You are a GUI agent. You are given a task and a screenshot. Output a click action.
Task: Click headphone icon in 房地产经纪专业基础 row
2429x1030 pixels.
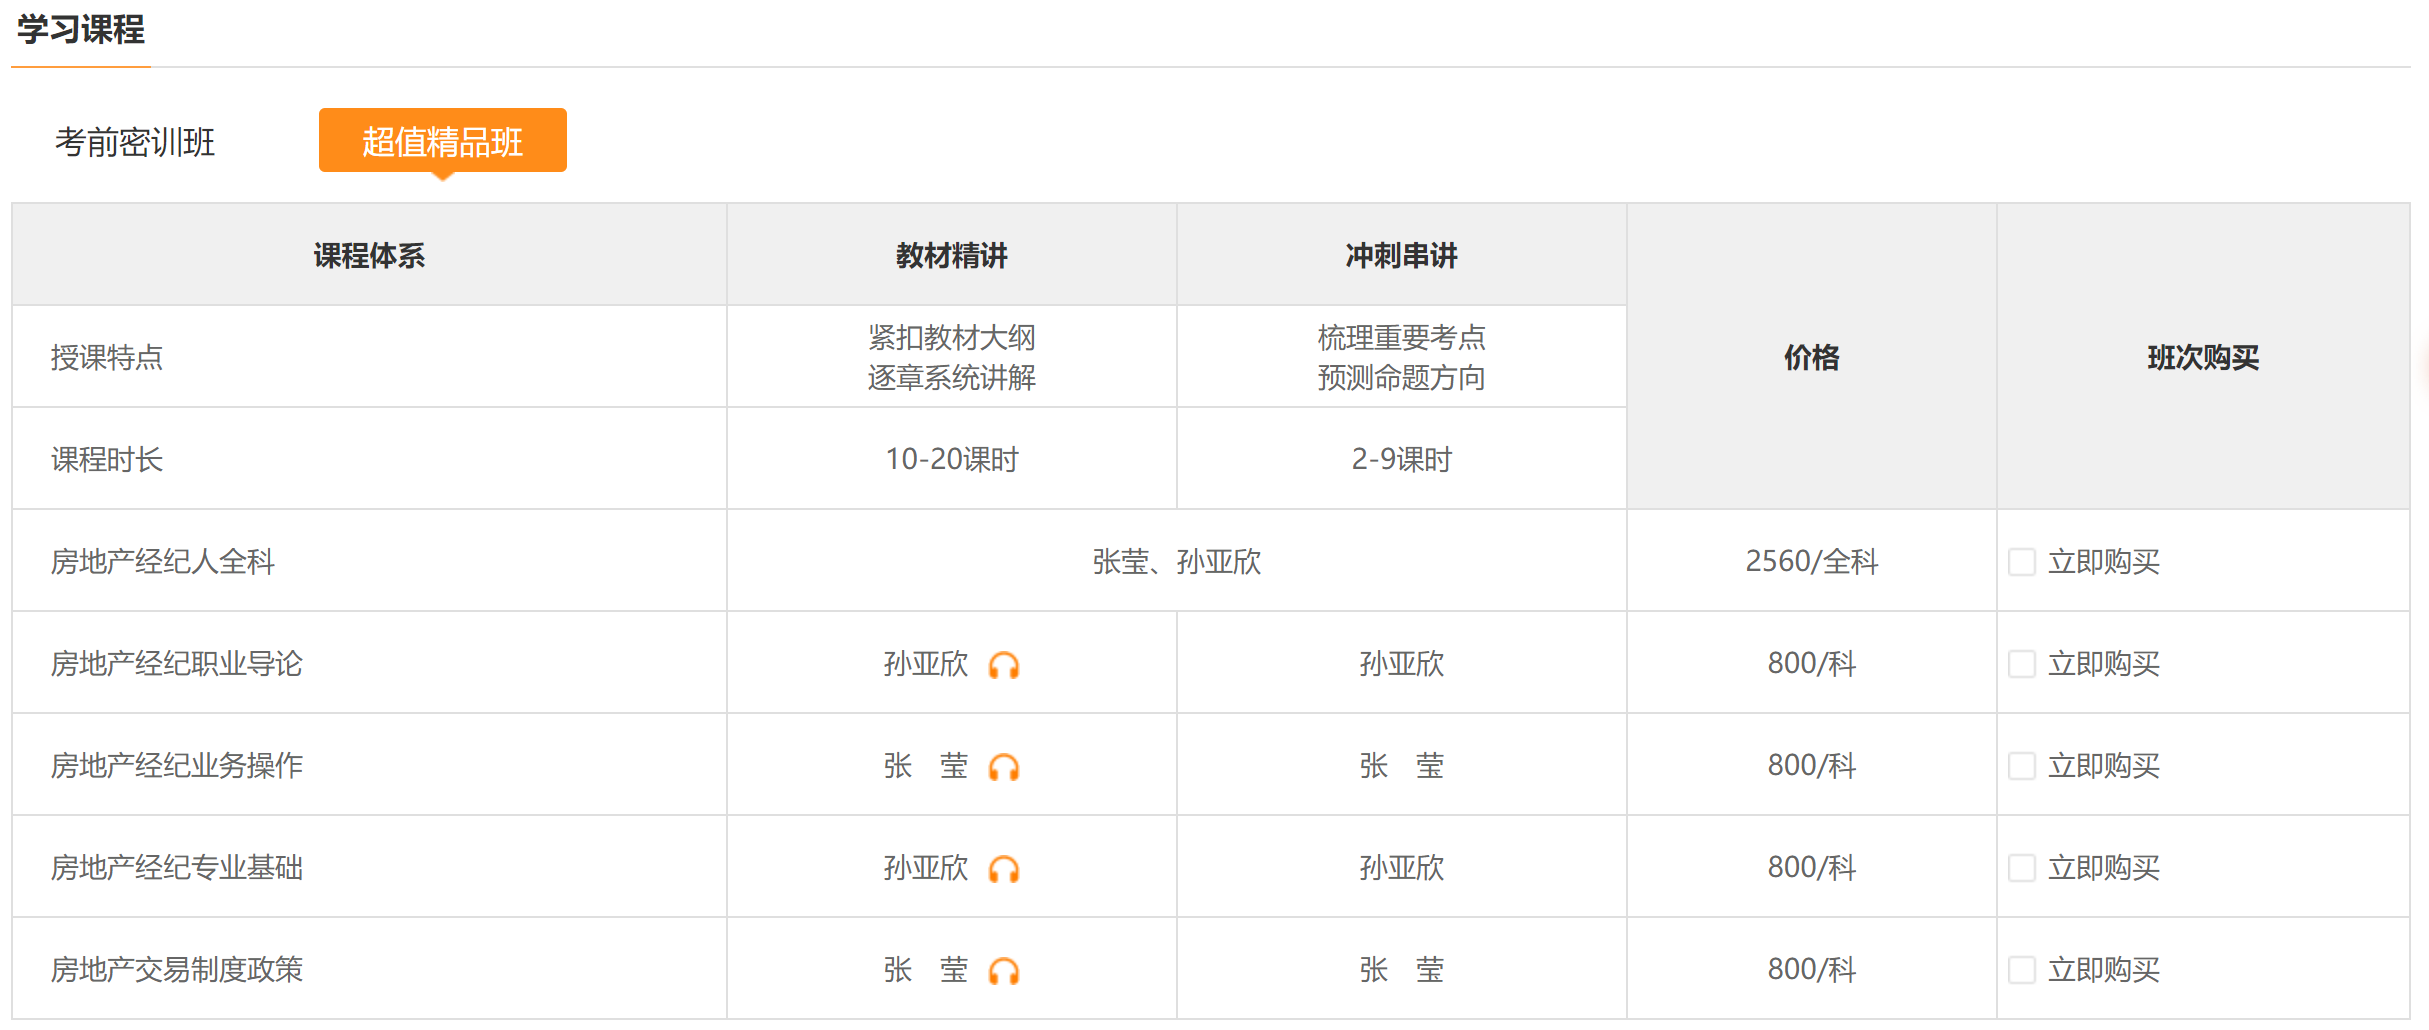click(1003, 869)
